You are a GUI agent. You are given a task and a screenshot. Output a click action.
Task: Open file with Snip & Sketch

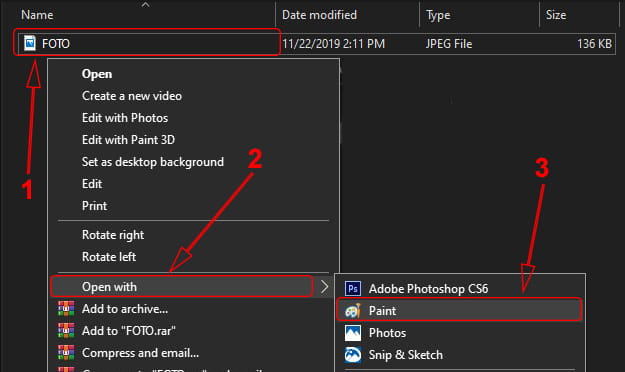pyautogui.click(x=406, y=355)
